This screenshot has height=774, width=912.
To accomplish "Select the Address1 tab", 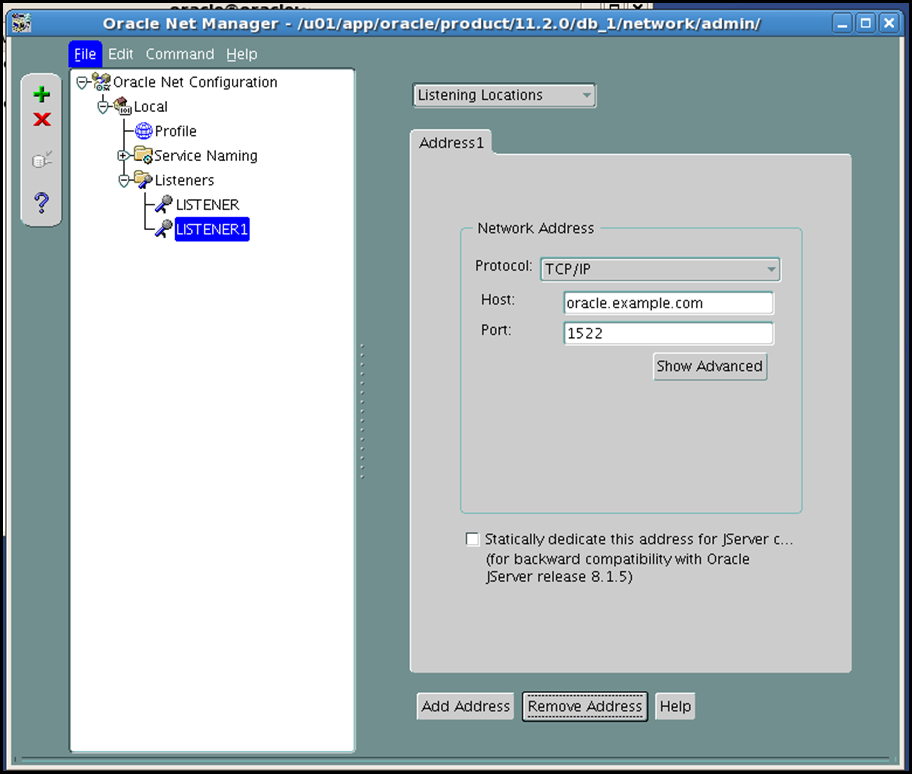I will pos(451,142).
